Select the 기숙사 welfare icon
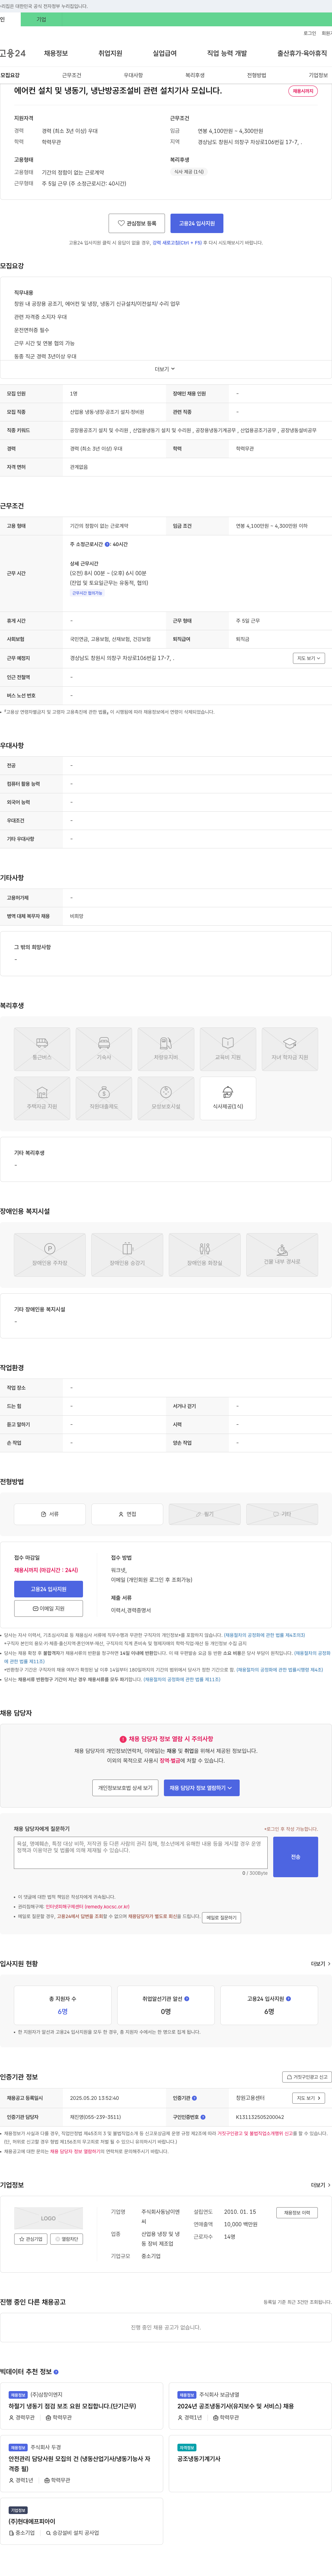 click(104, 1049)
